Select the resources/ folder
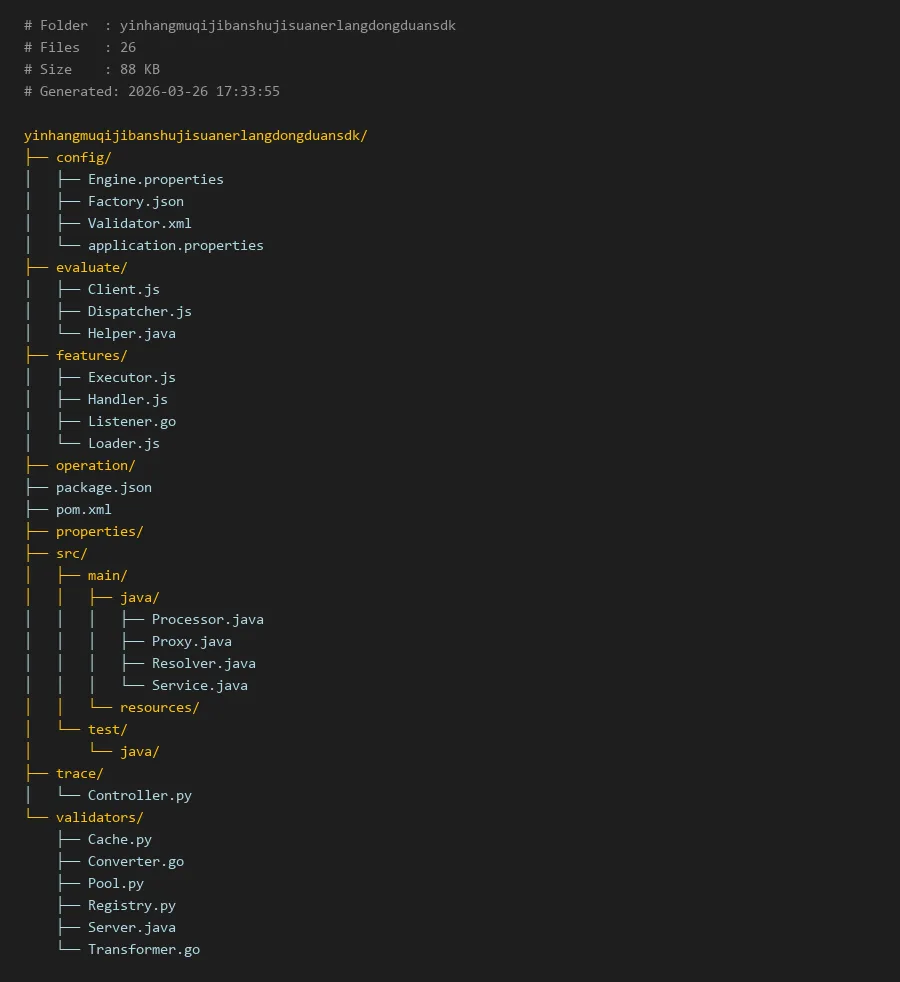The height and width of the screenshot is (982, 900). click(159, 707)
